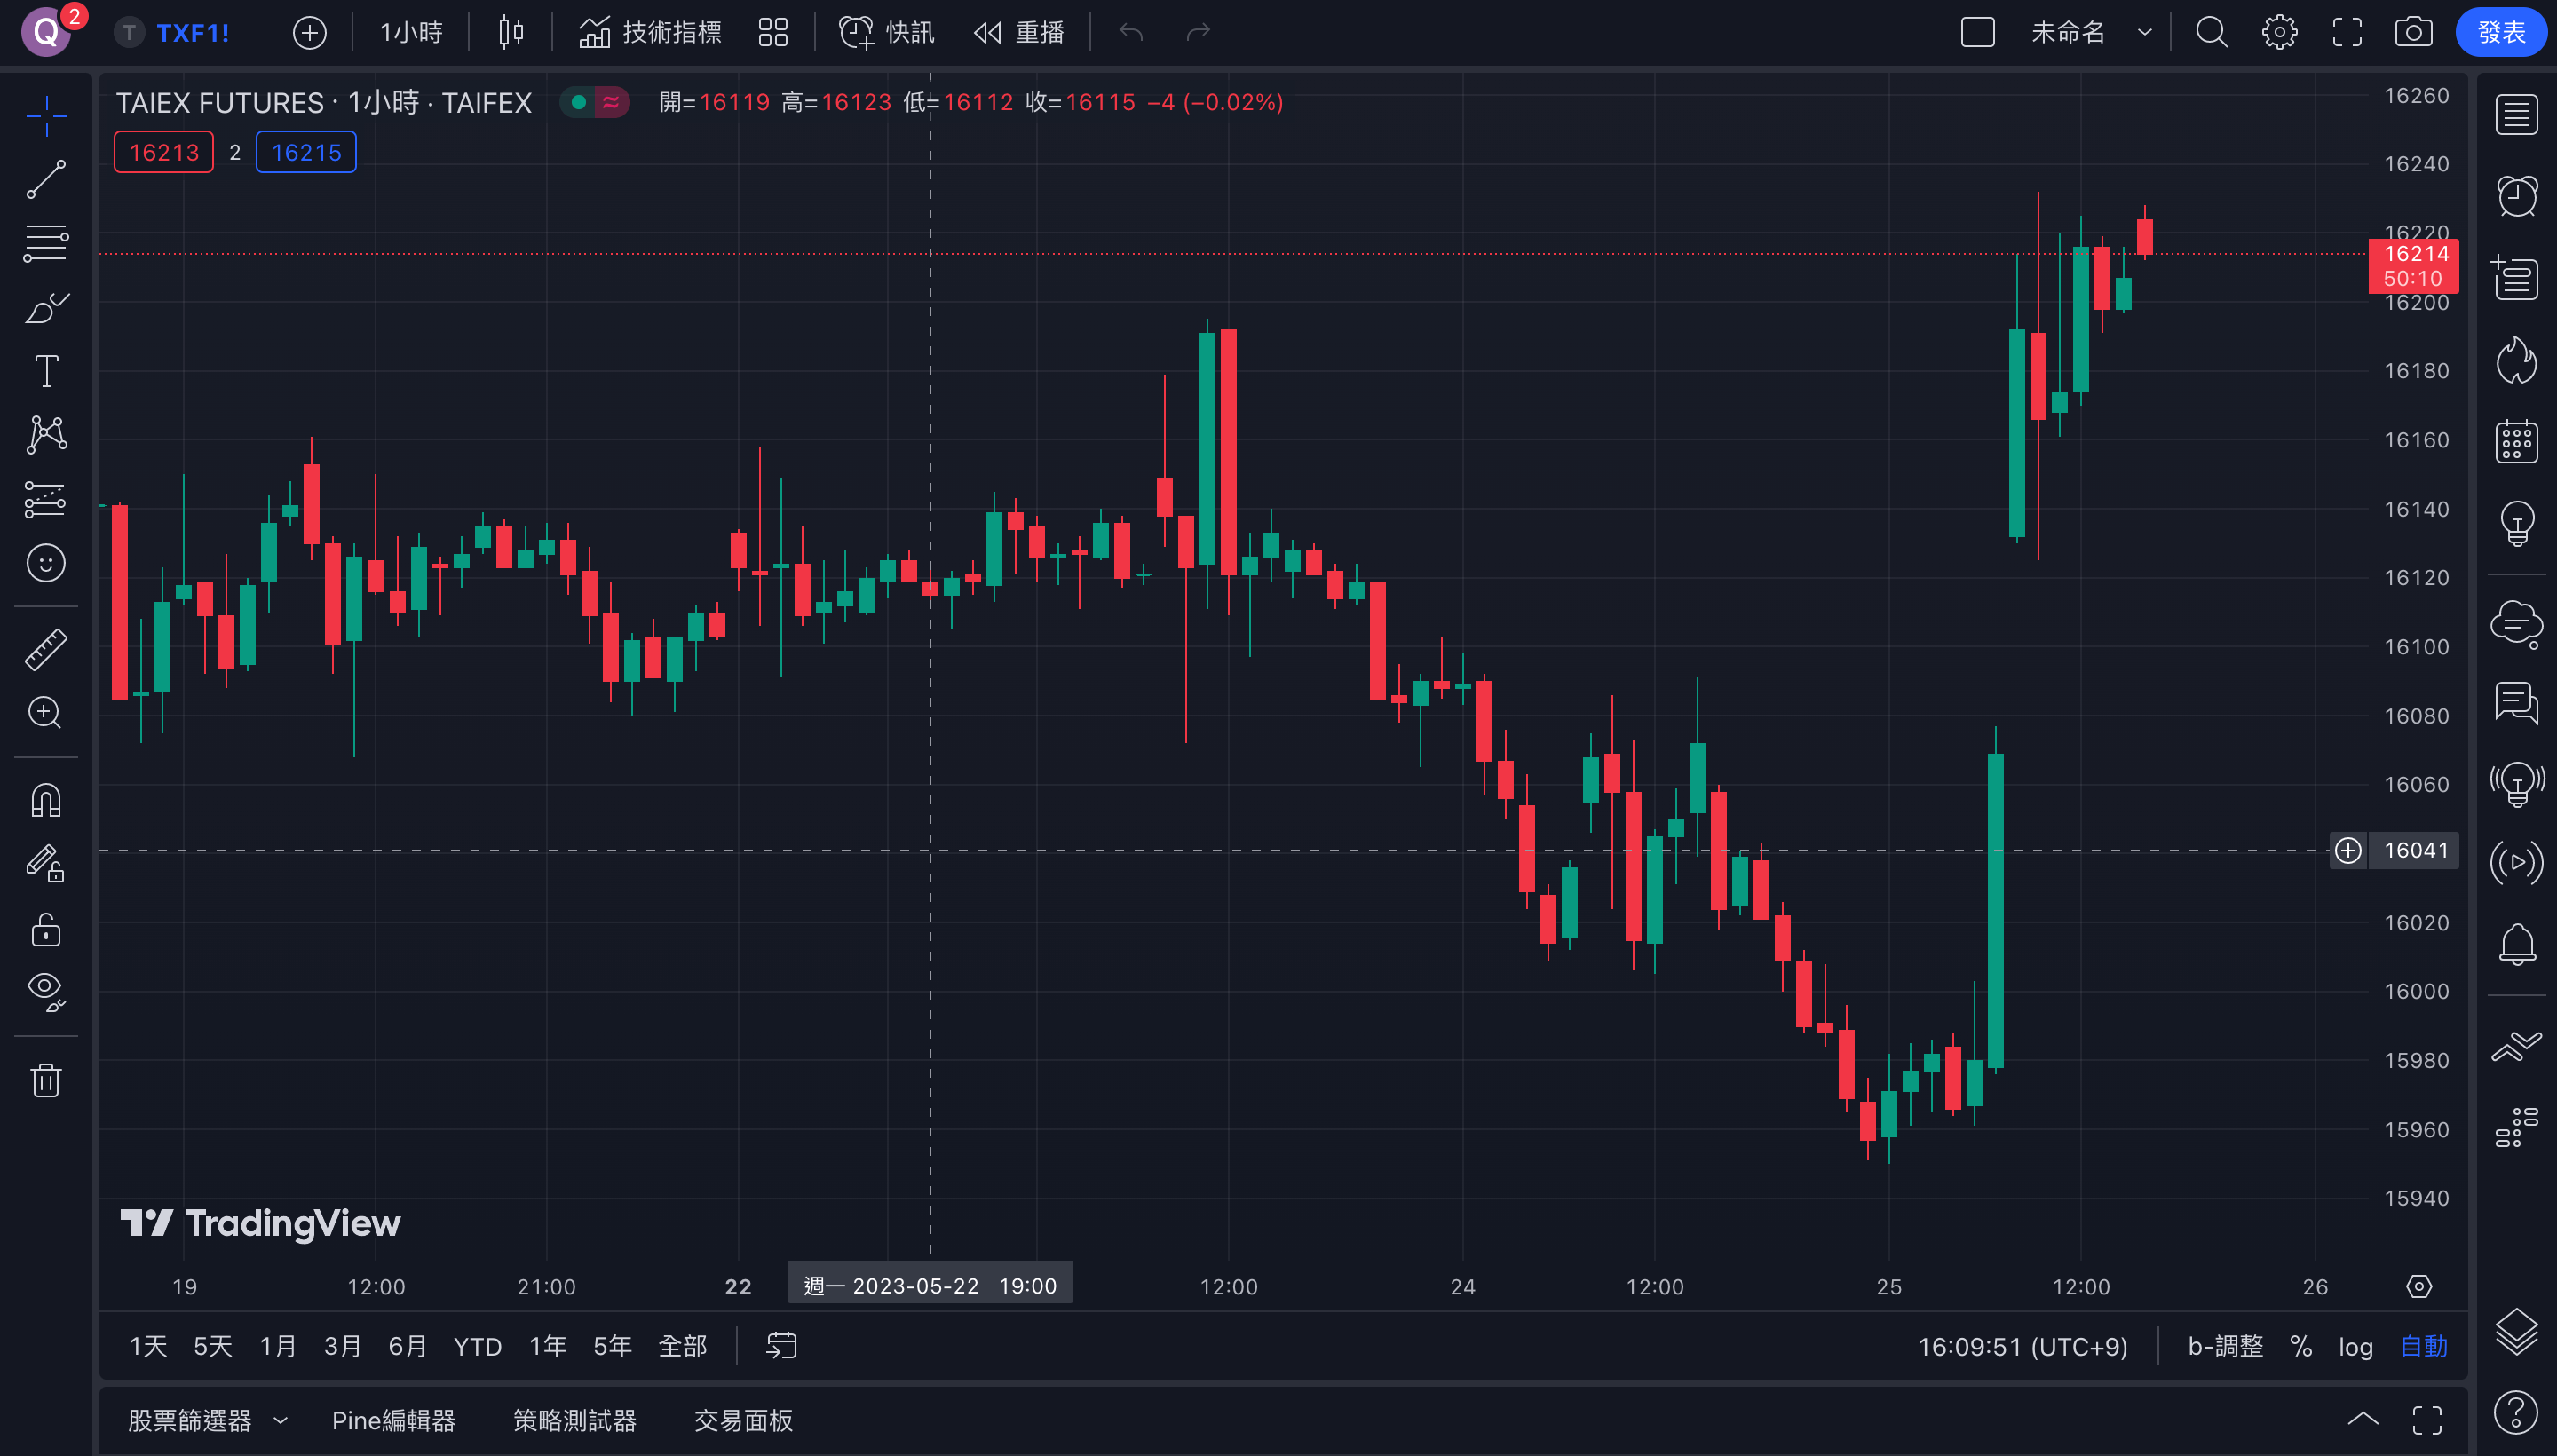
Task: Select the crosshair cursor tool
Action: [x=46, y=117]
